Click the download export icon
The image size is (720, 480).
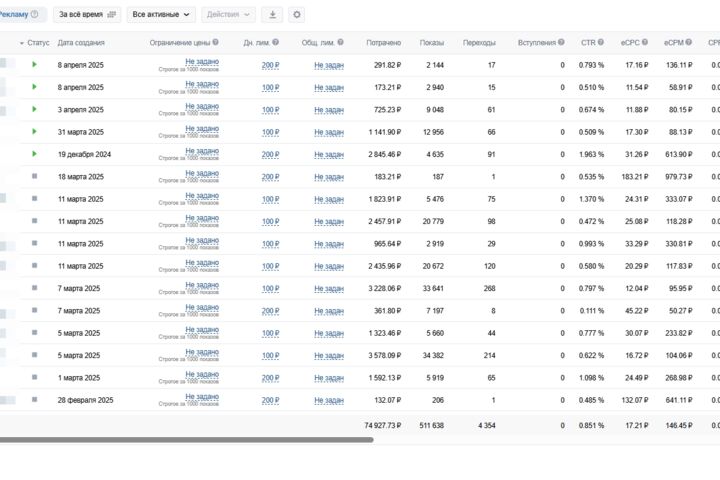[x=272, y=15]
